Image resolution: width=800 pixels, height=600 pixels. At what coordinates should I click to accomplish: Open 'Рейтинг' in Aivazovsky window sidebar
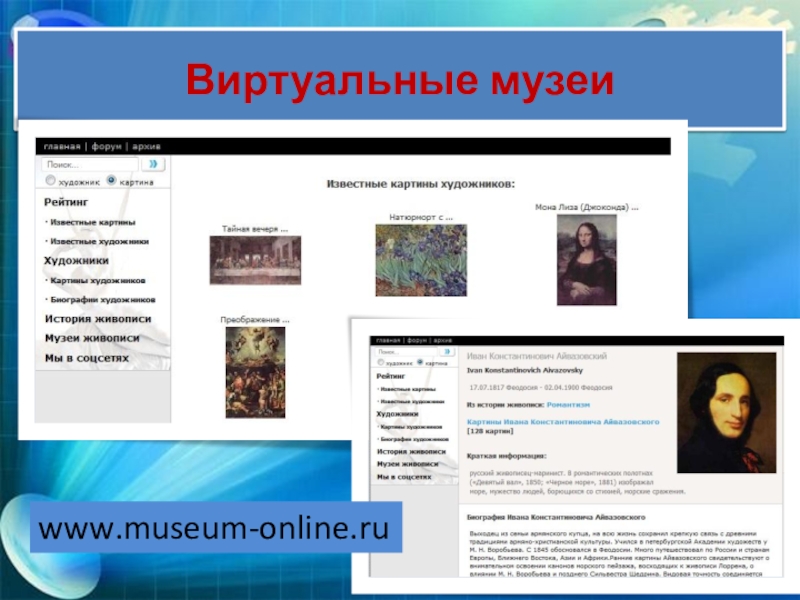390,376
